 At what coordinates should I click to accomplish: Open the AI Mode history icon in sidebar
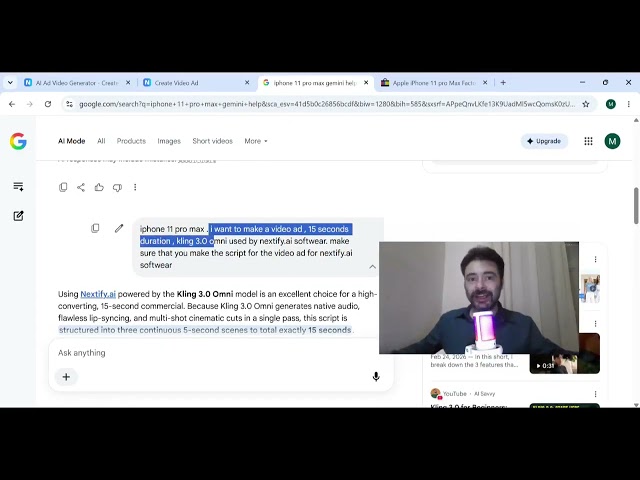tap(18, 187)
